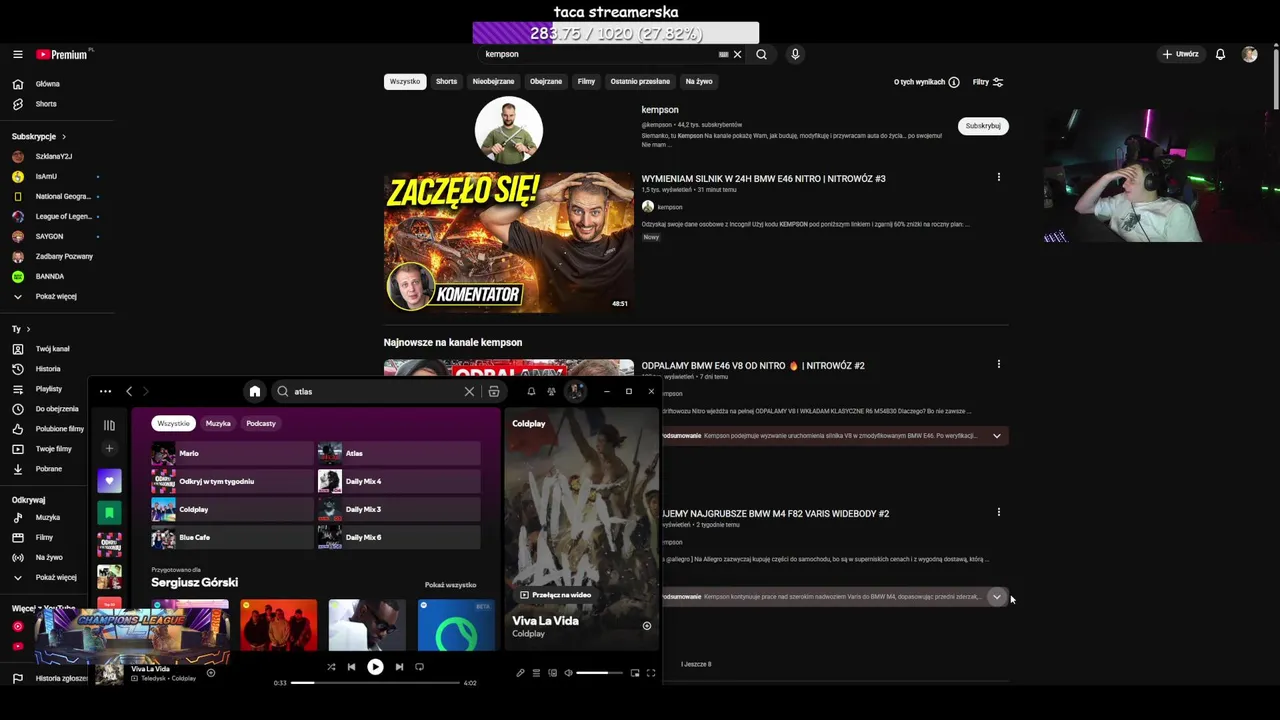1280x720 pixels.
Task: Open Spotify connect to a device icon
Action: (552, 673)
